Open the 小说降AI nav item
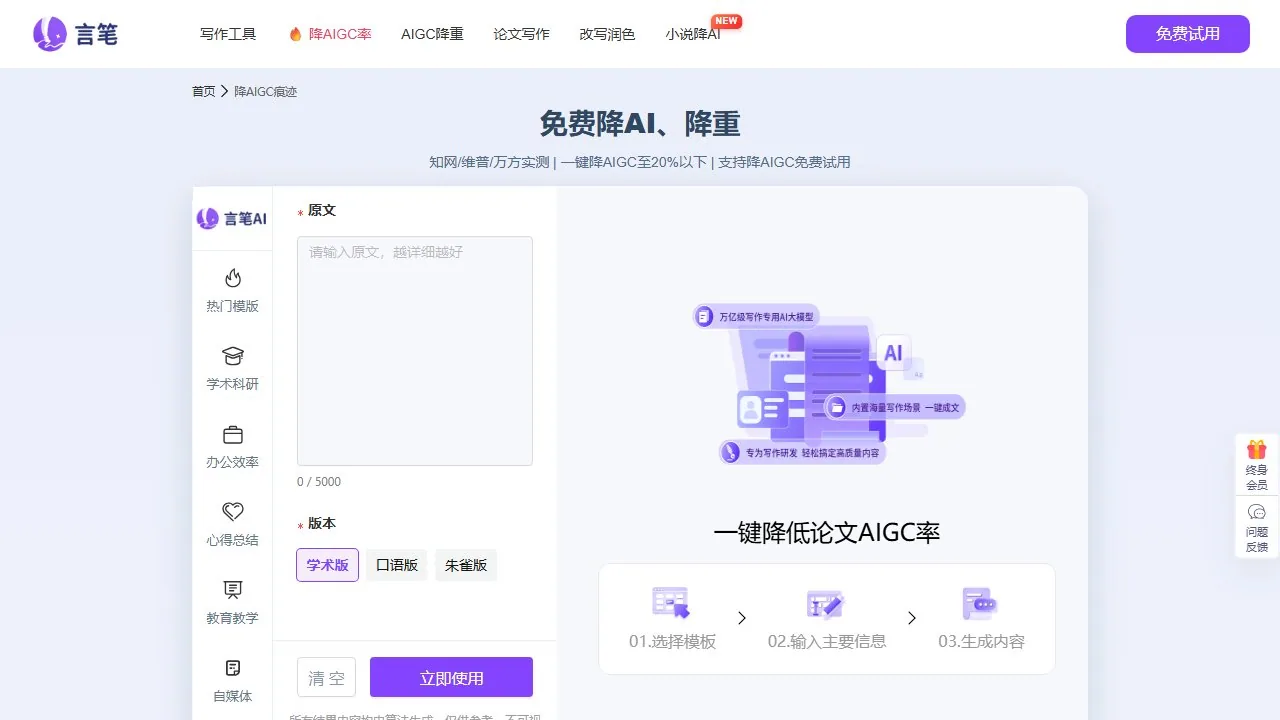 693,34
